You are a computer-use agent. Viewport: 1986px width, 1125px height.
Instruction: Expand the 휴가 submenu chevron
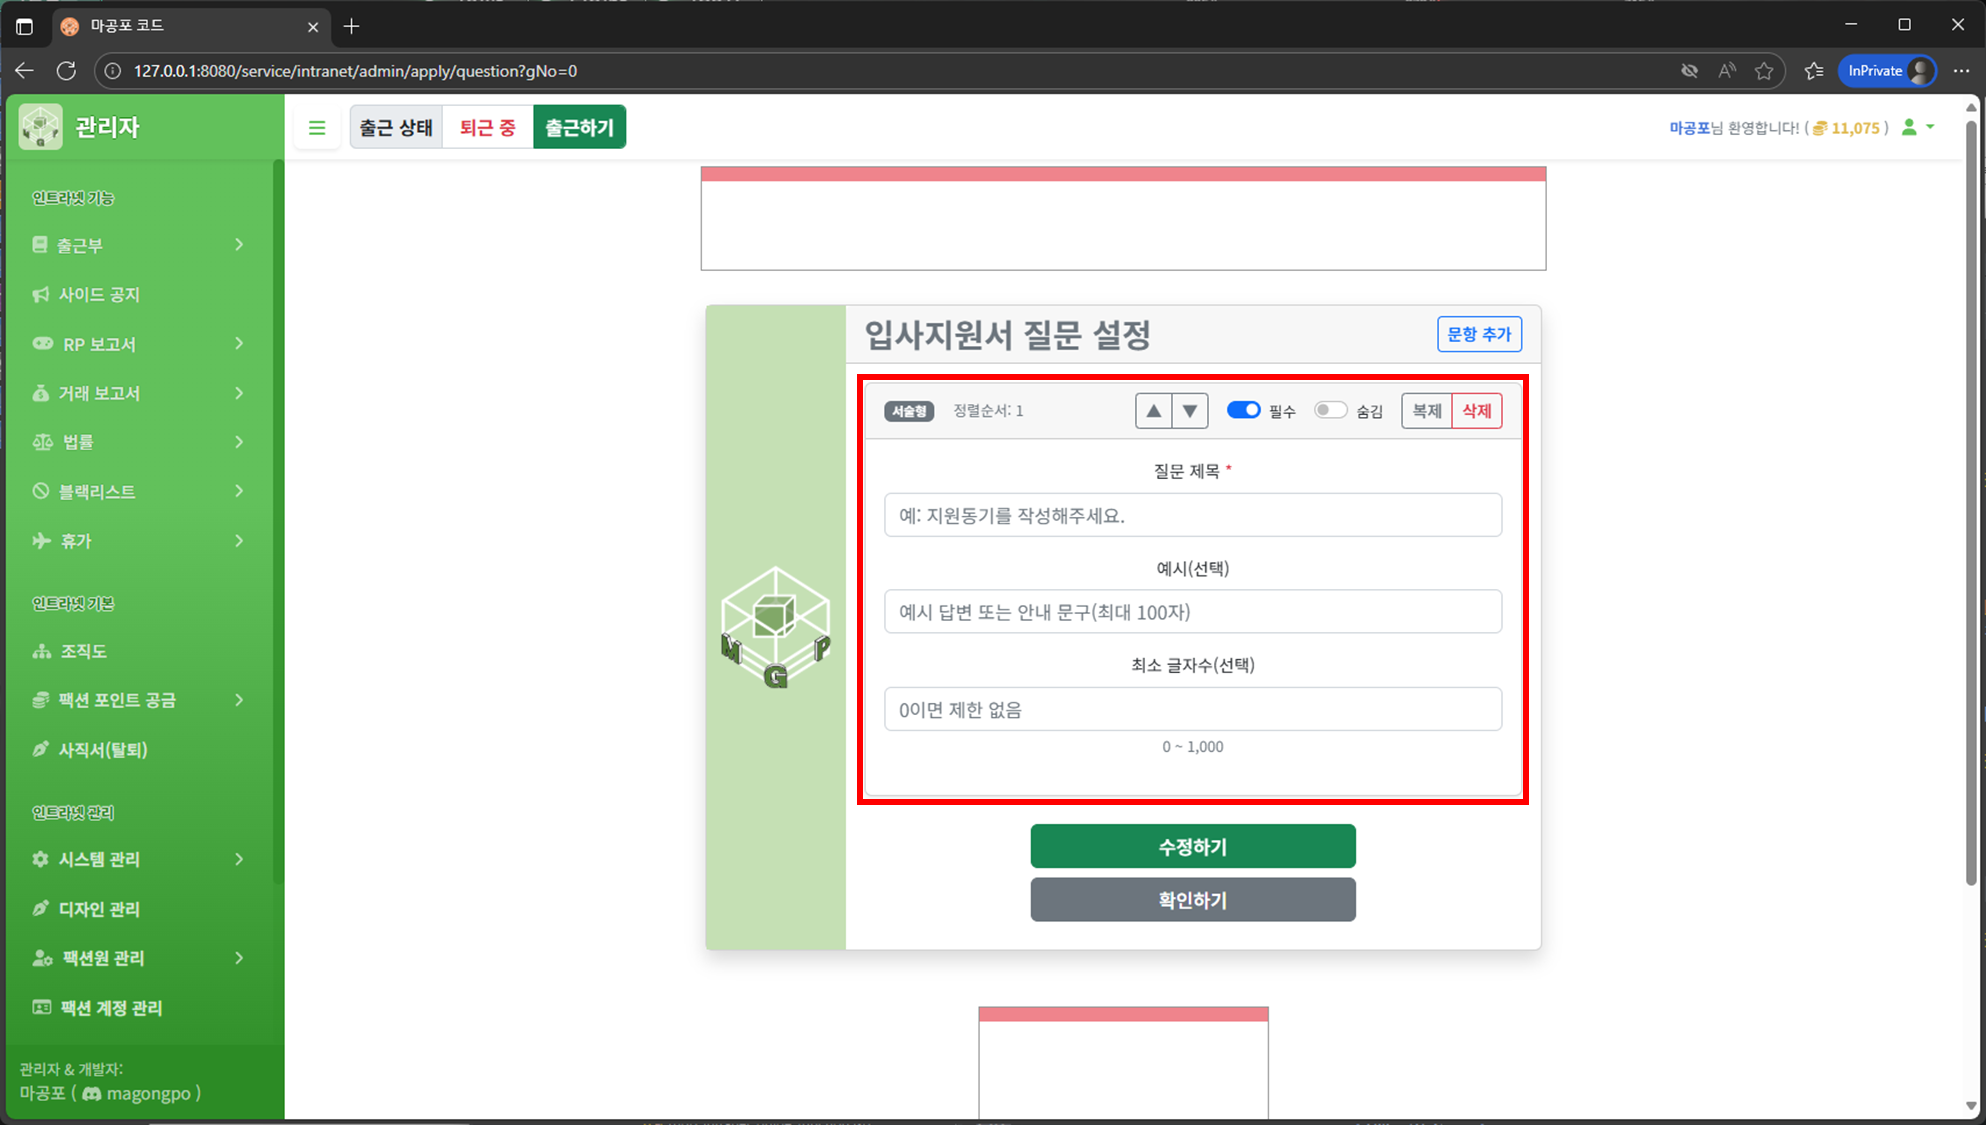(239, 540)
